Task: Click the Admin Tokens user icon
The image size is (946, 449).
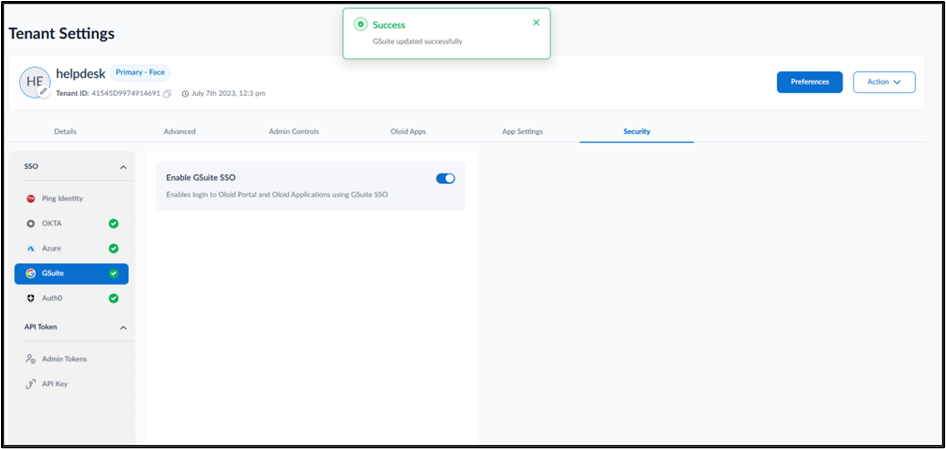Action: click(x=31, y=359)
